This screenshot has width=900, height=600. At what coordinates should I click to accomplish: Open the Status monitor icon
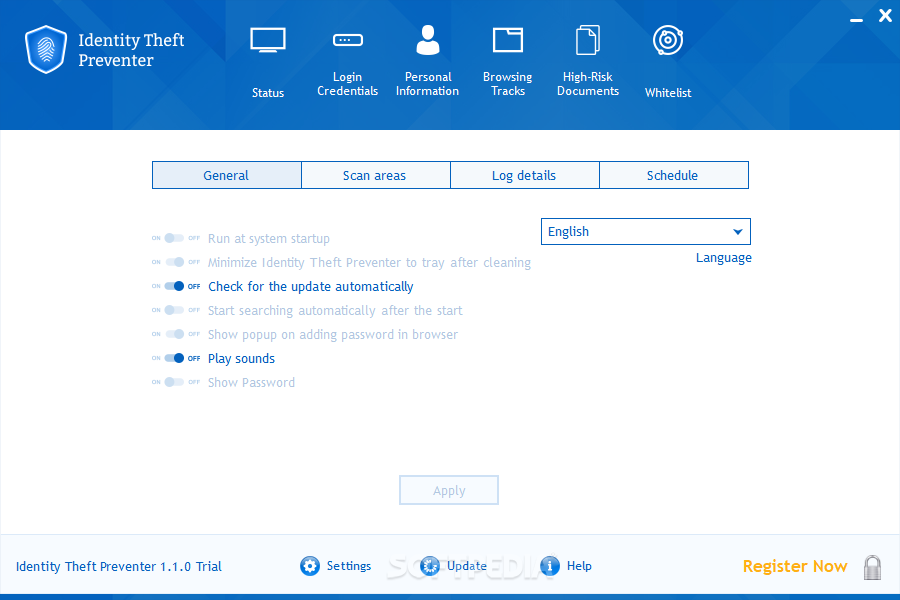point(267,40)
